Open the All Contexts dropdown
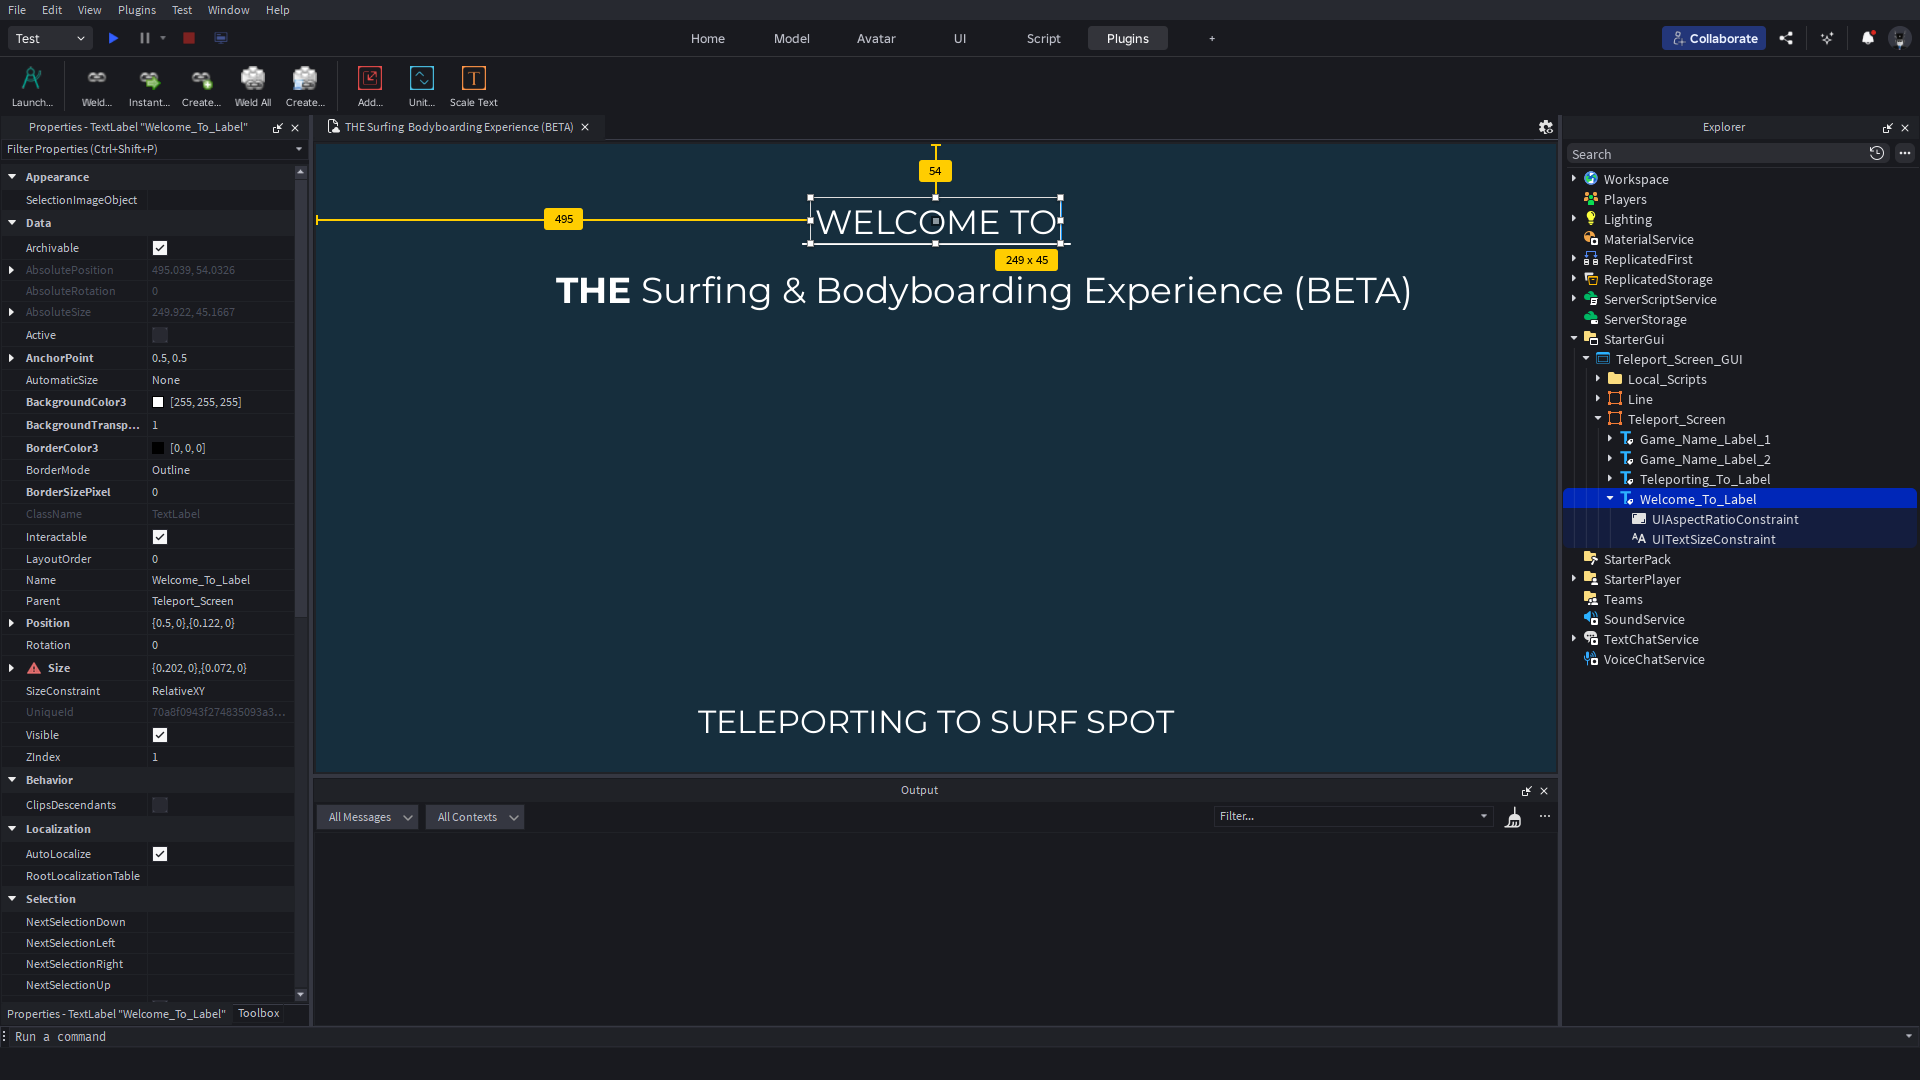The height and width of the screenshot is (1080, 1920). click(475, 817)
